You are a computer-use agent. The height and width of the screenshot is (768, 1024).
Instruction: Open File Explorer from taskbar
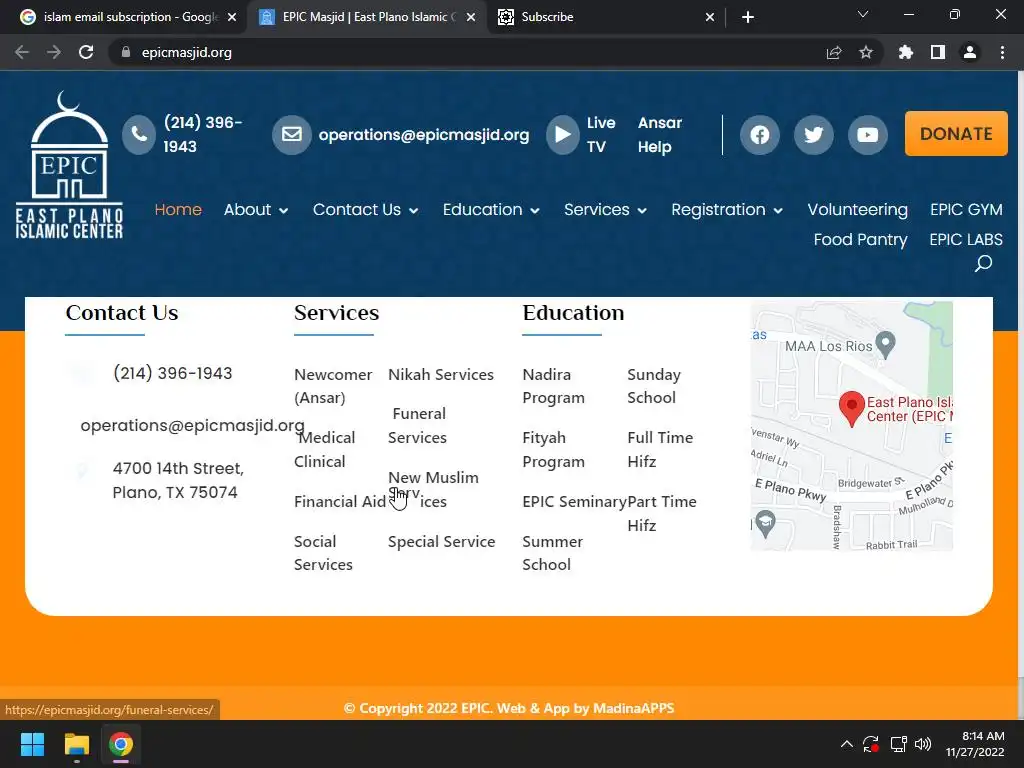76,744
